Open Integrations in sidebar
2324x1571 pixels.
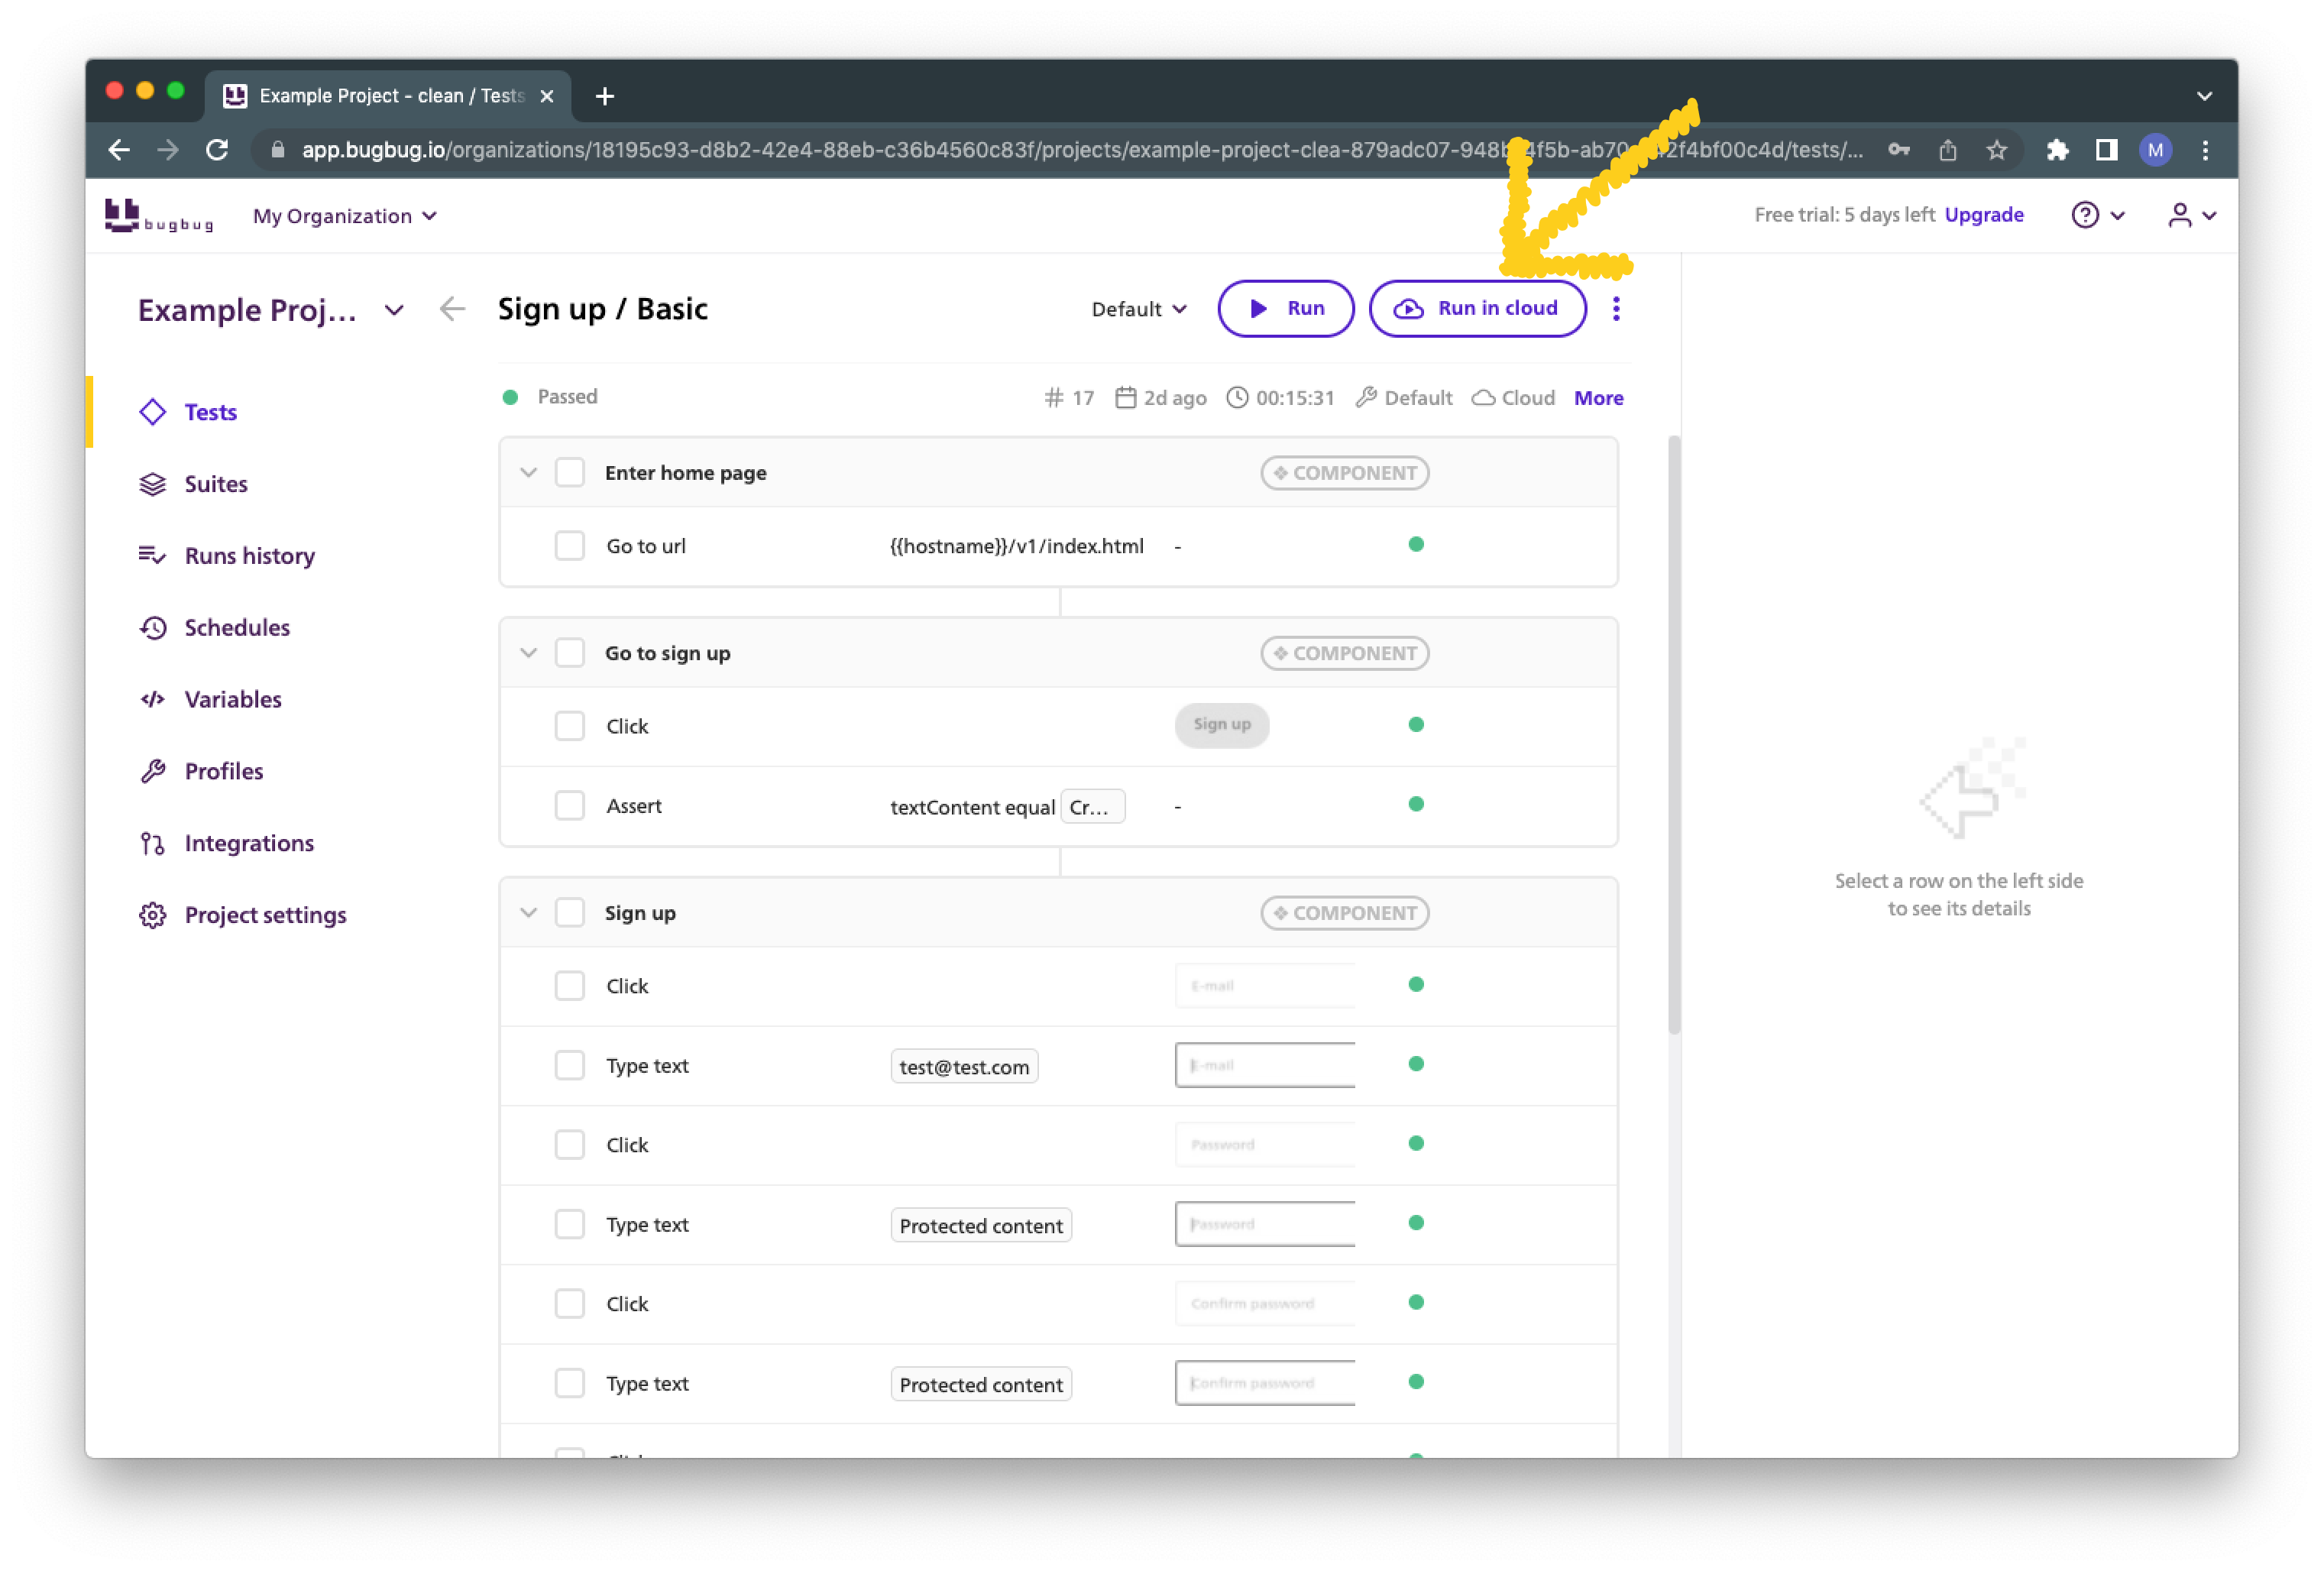coord(226,844)
